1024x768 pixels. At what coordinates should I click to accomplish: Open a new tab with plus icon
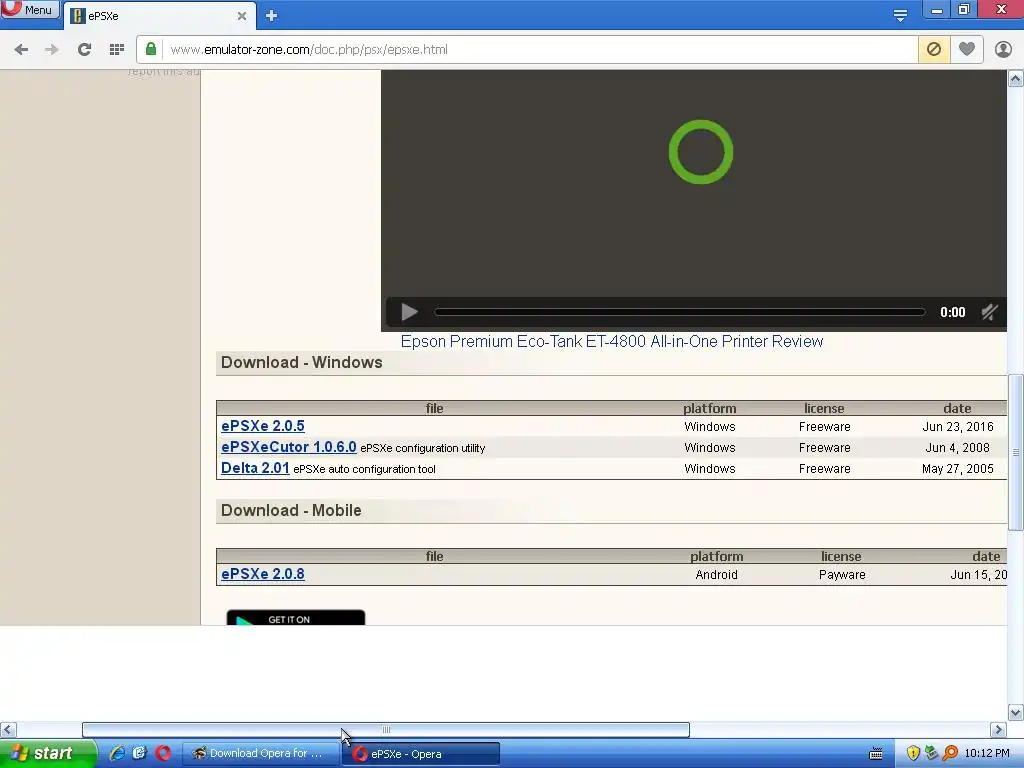tap(272, 16)
